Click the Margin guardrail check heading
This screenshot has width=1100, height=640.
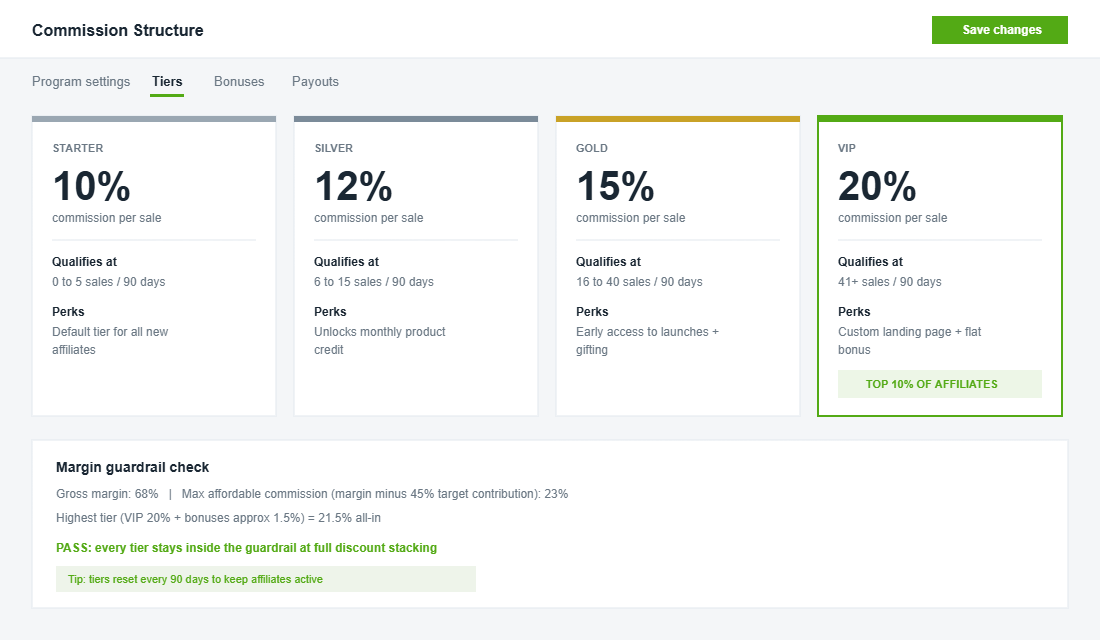click(x=133, y=467)
